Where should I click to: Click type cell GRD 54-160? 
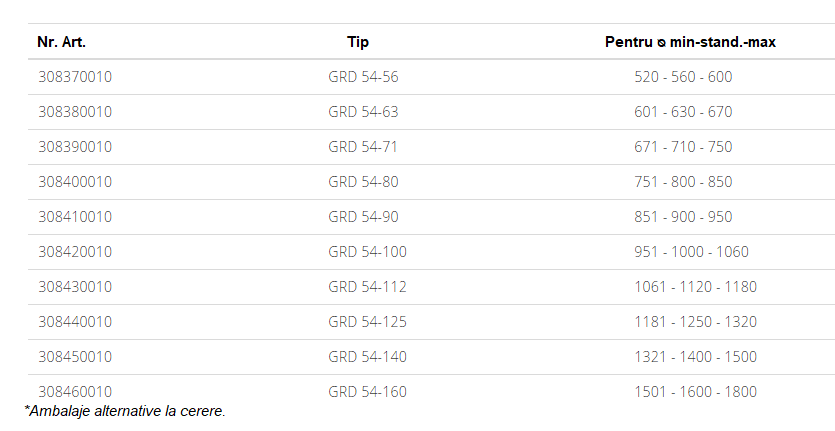click(x=367, y=392)
